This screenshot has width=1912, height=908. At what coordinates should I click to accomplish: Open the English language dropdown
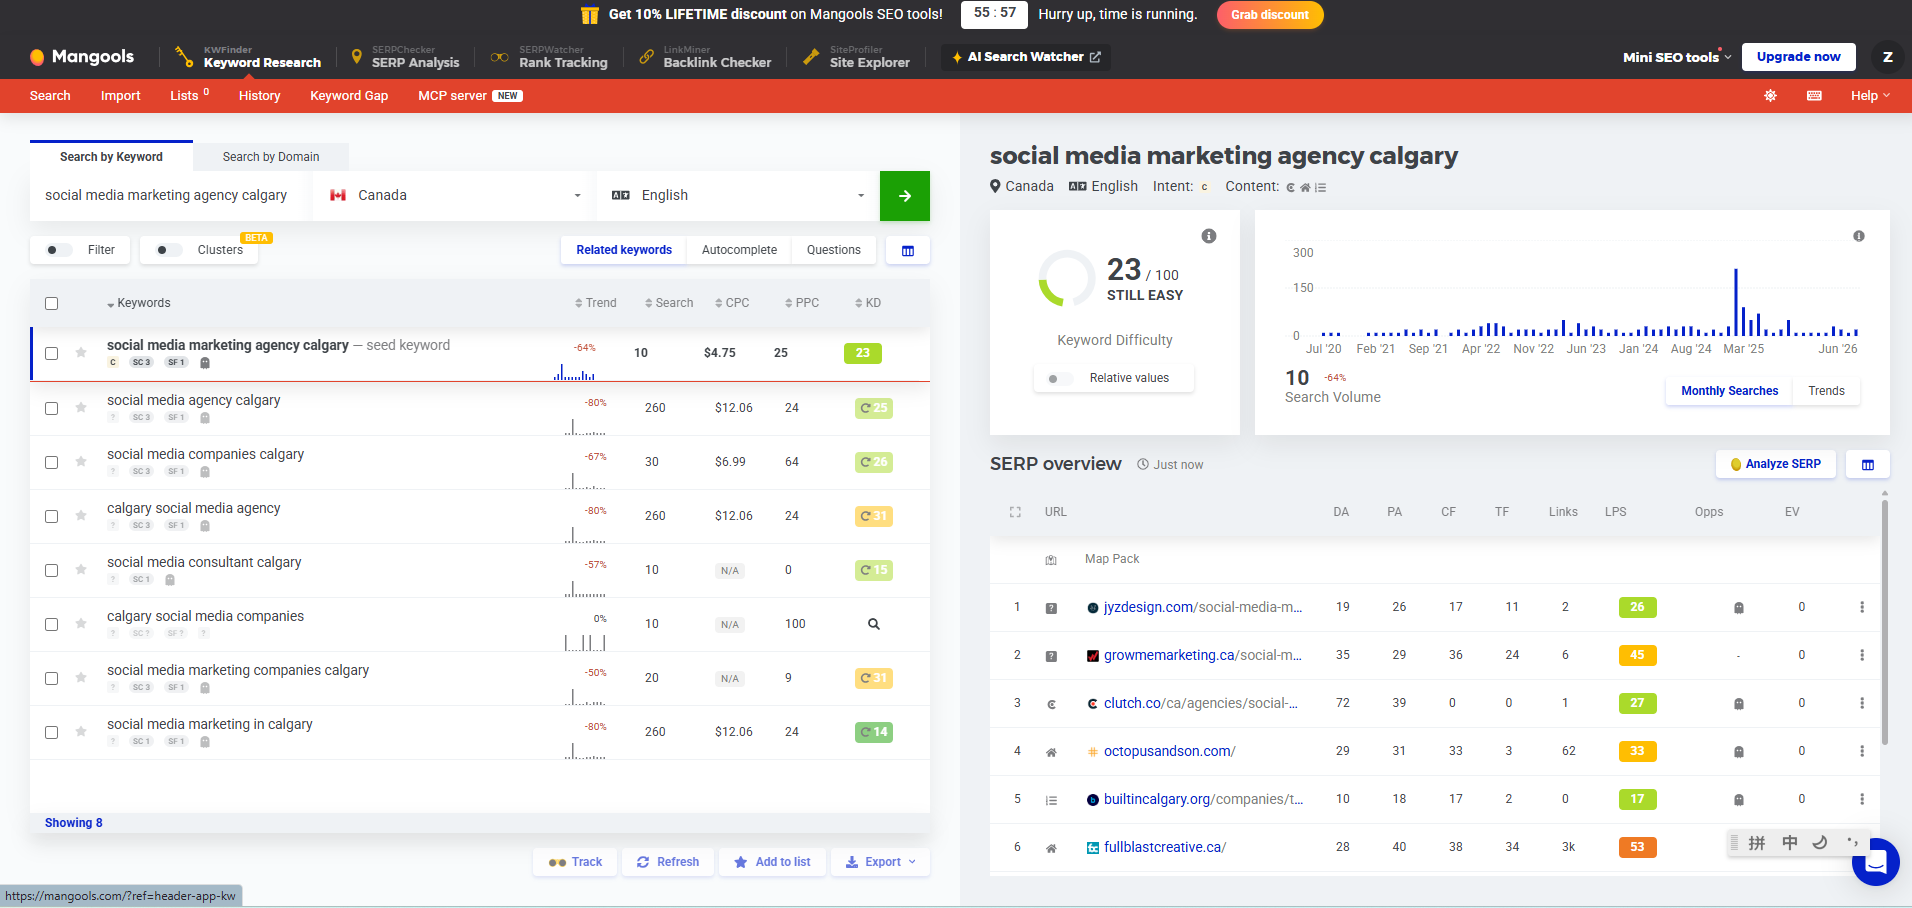pos(738,196)
